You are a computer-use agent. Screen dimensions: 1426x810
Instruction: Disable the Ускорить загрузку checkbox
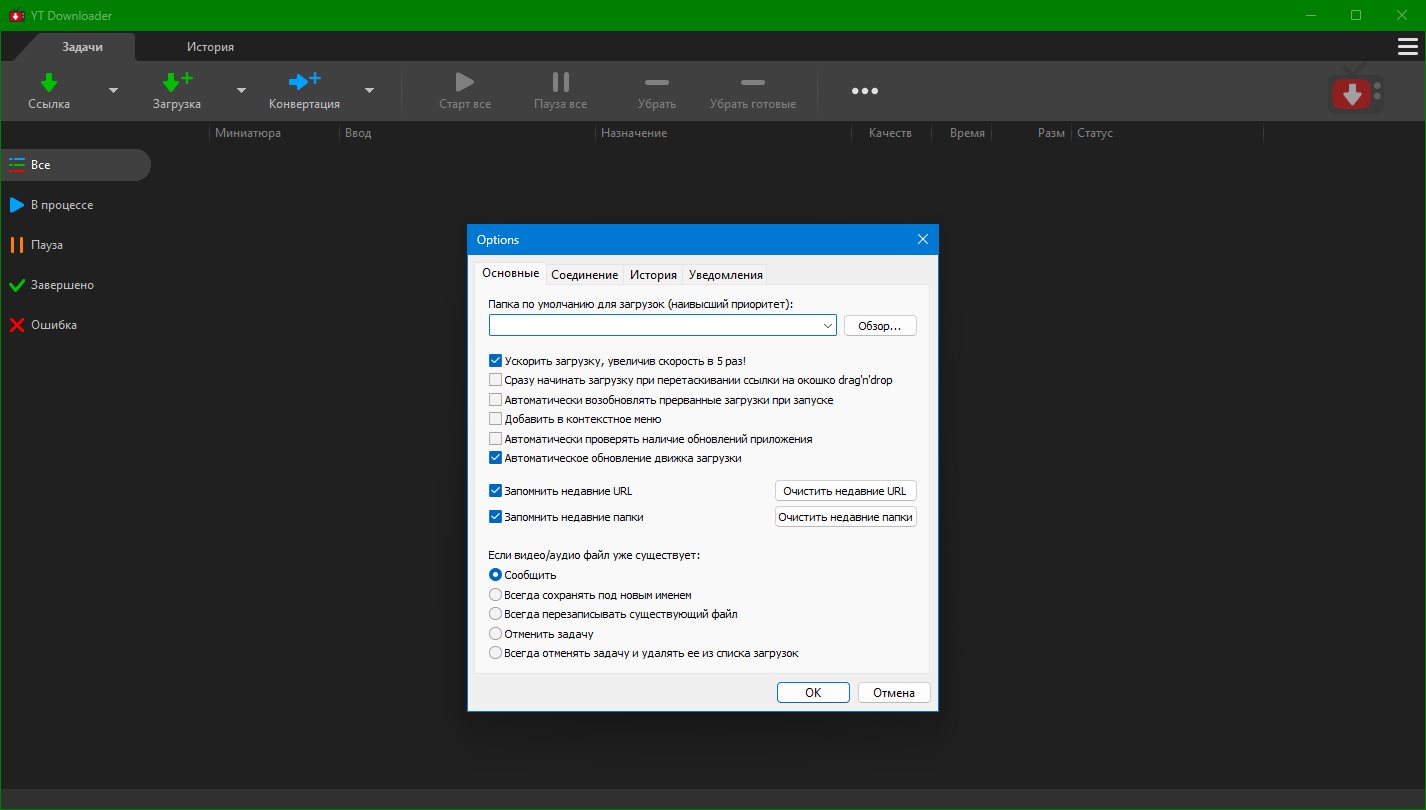tap(495, 361)
